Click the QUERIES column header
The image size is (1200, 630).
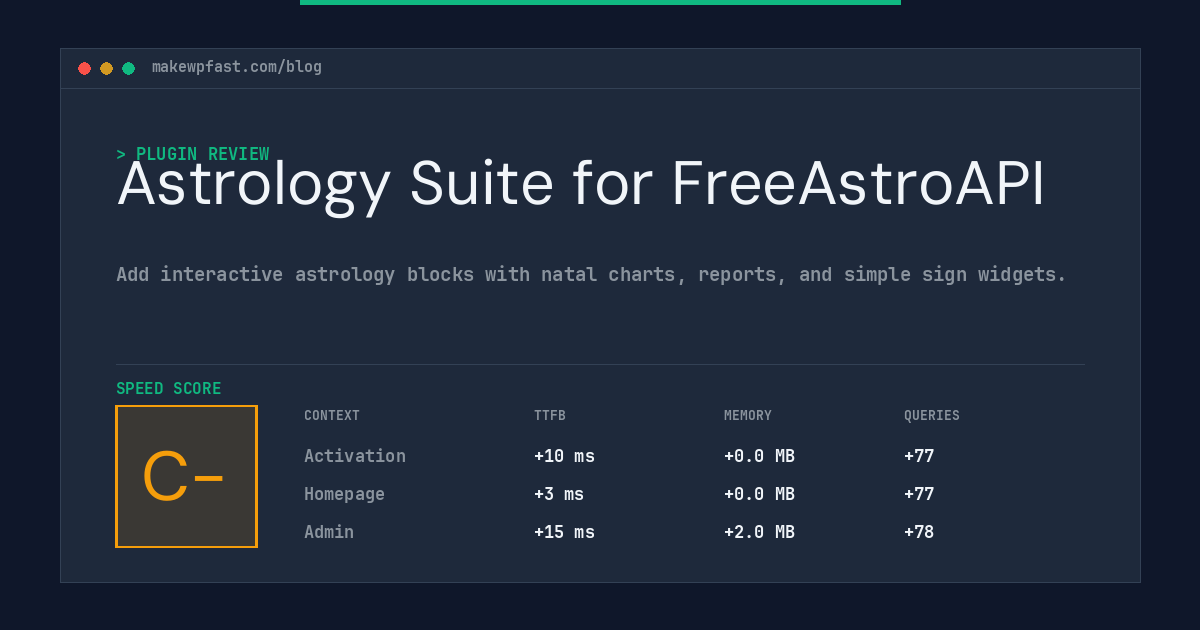click(x=932, y=416)
